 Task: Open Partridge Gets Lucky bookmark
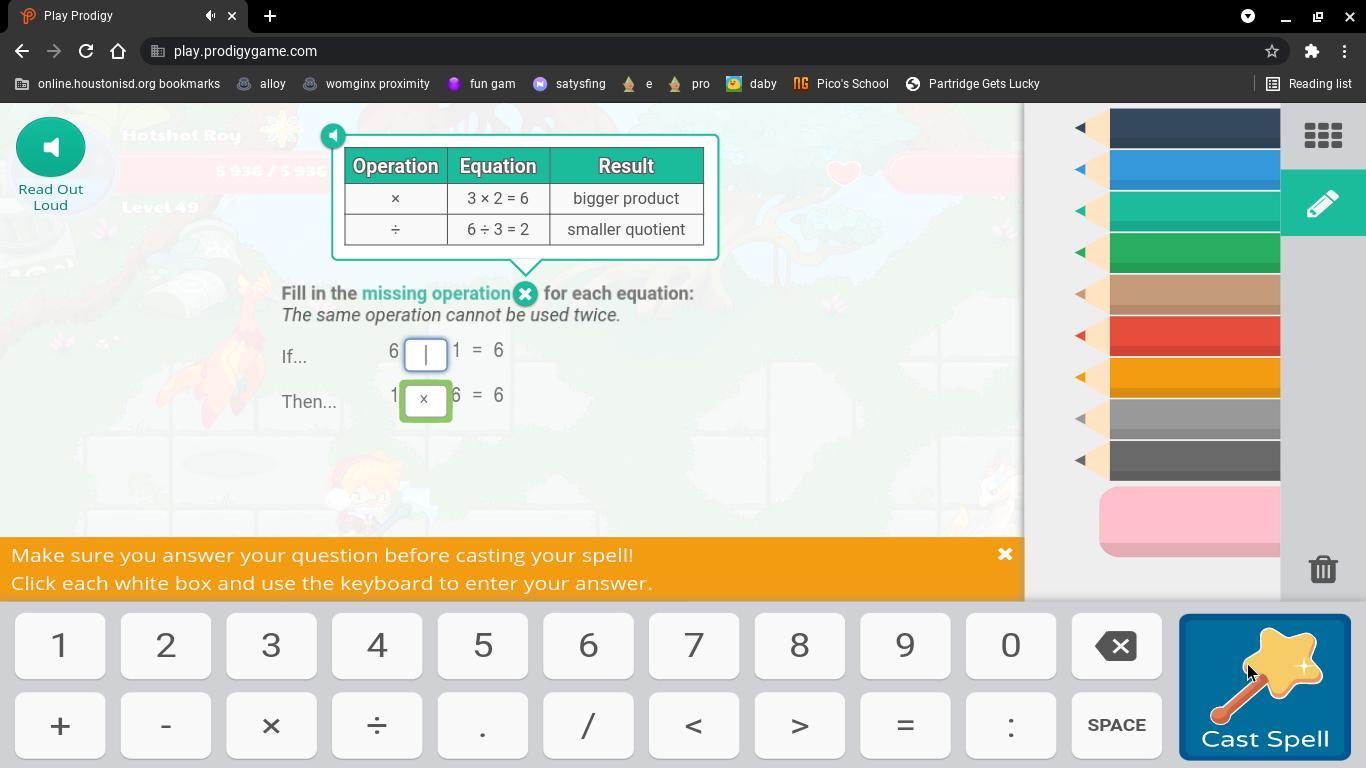click(973, 84)
